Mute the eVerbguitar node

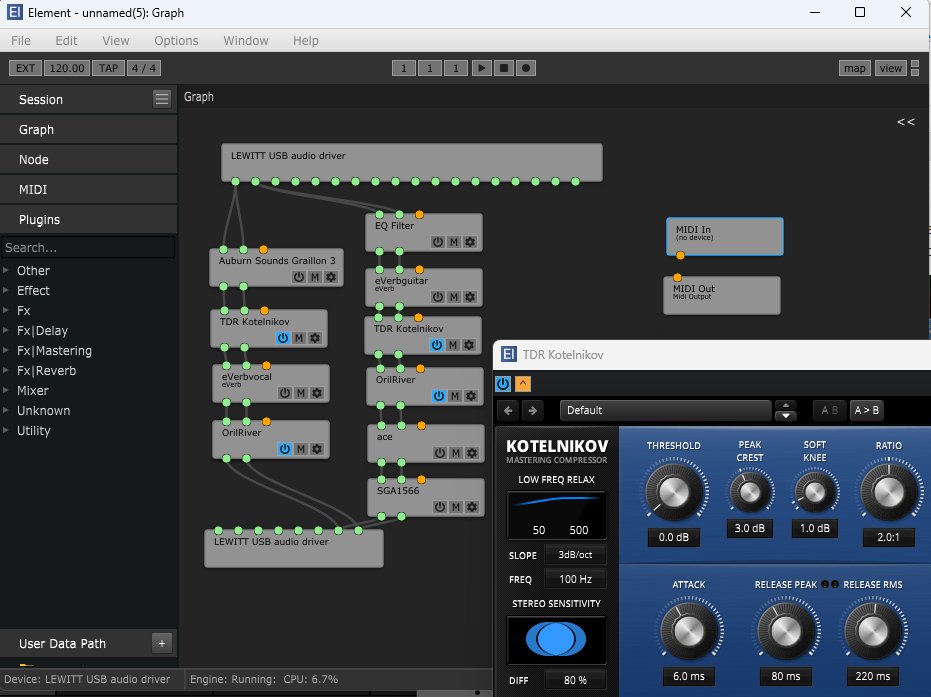(x=454, y=297)
